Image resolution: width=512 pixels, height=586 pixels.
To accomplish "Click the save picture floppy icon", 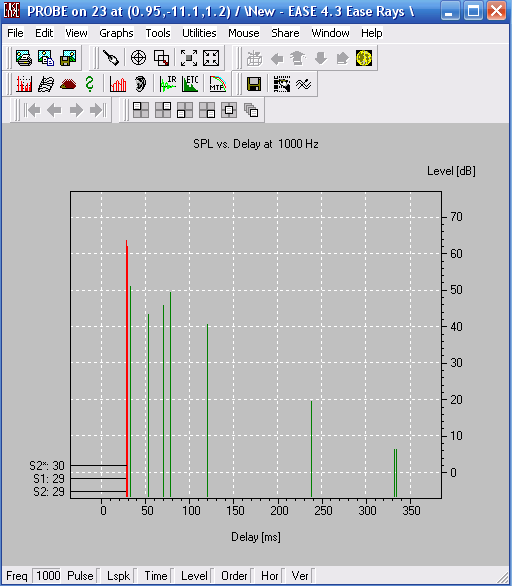I will 68,58.
